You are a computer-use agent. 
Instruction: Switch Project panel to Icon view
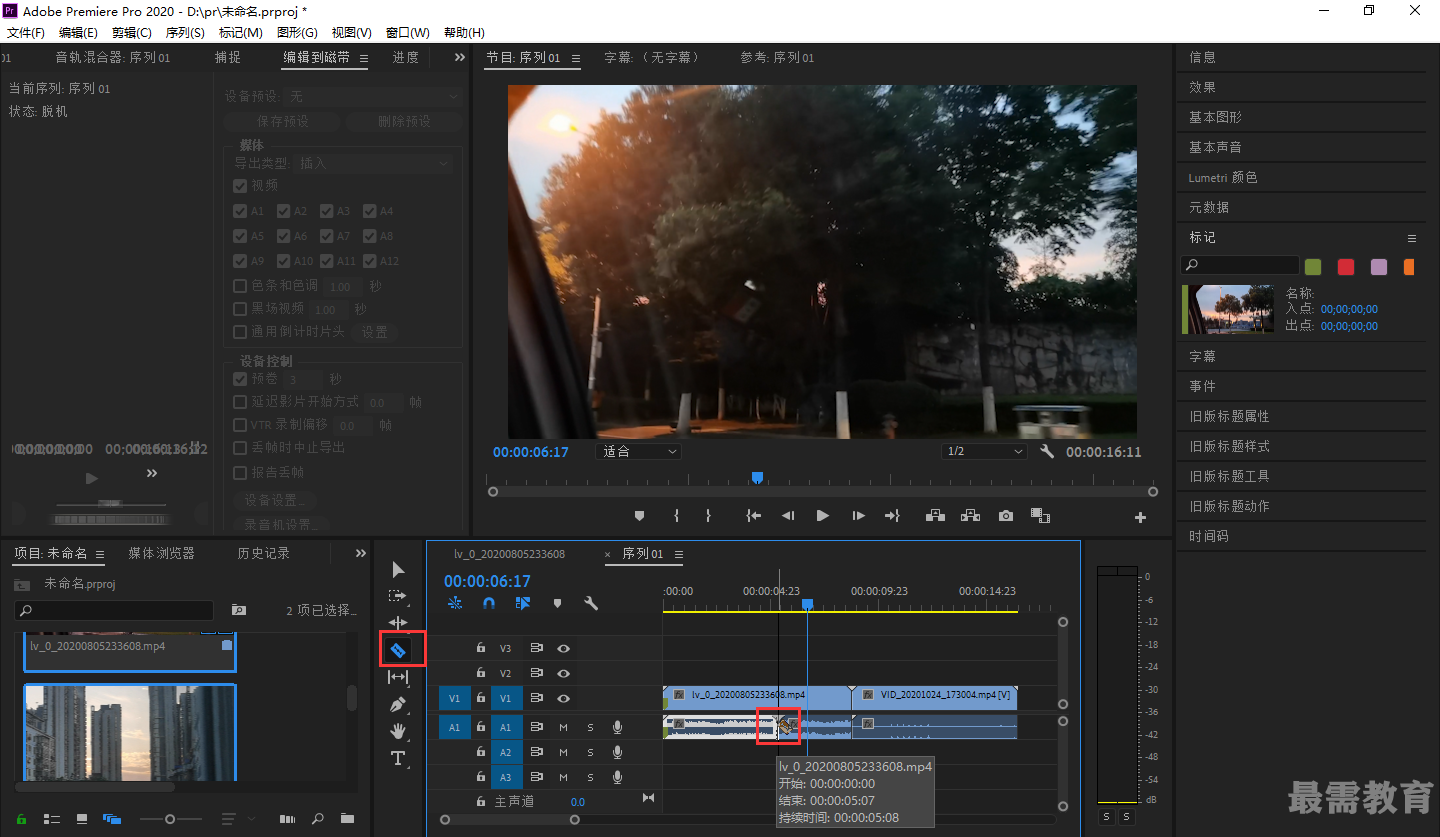click(x=82, y=819)
